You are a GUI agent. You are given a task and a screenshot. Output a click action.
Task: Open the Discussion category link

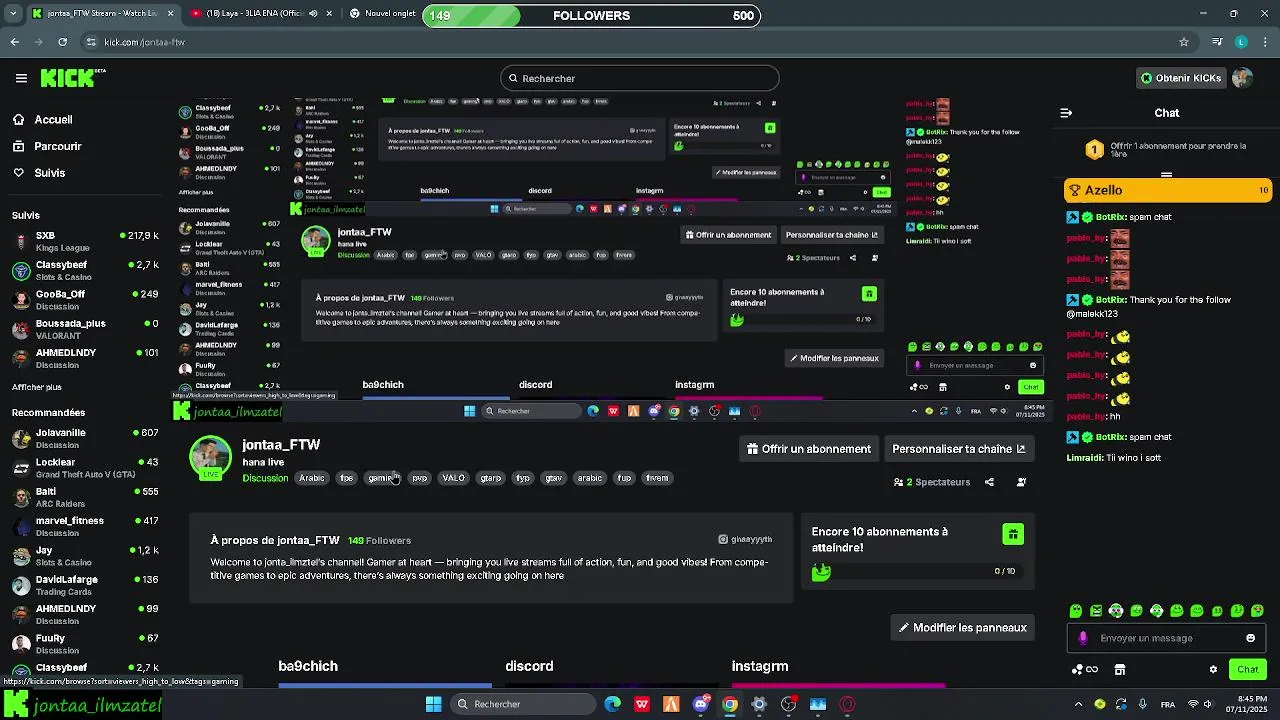[265, 478]
